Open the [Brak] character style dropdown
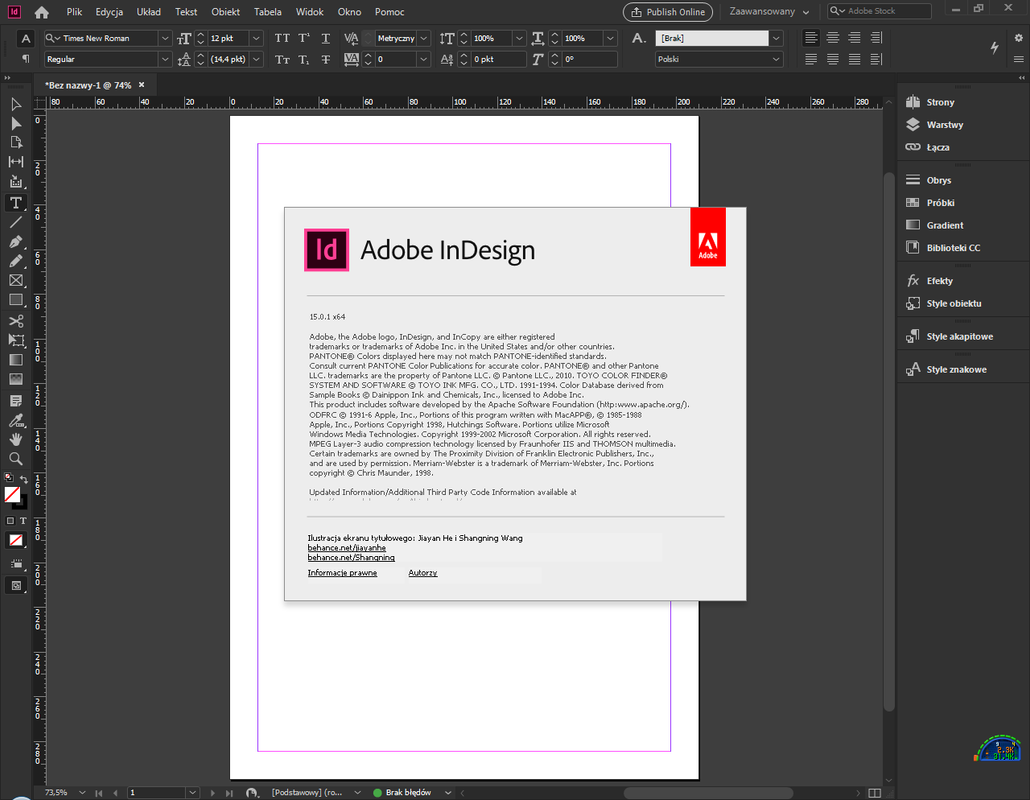 [x=776, y=38]
